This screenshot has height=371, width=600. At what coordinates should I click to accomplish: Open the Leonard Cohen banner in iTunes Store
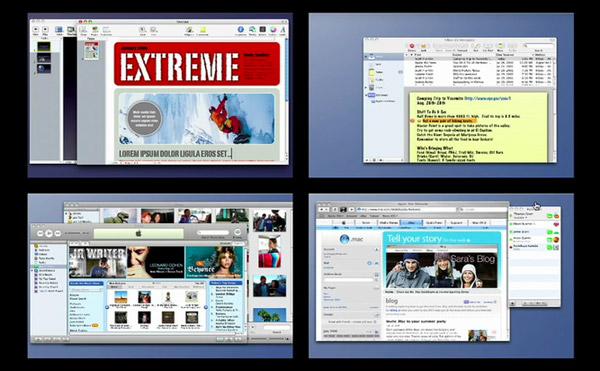pos(156,262)
